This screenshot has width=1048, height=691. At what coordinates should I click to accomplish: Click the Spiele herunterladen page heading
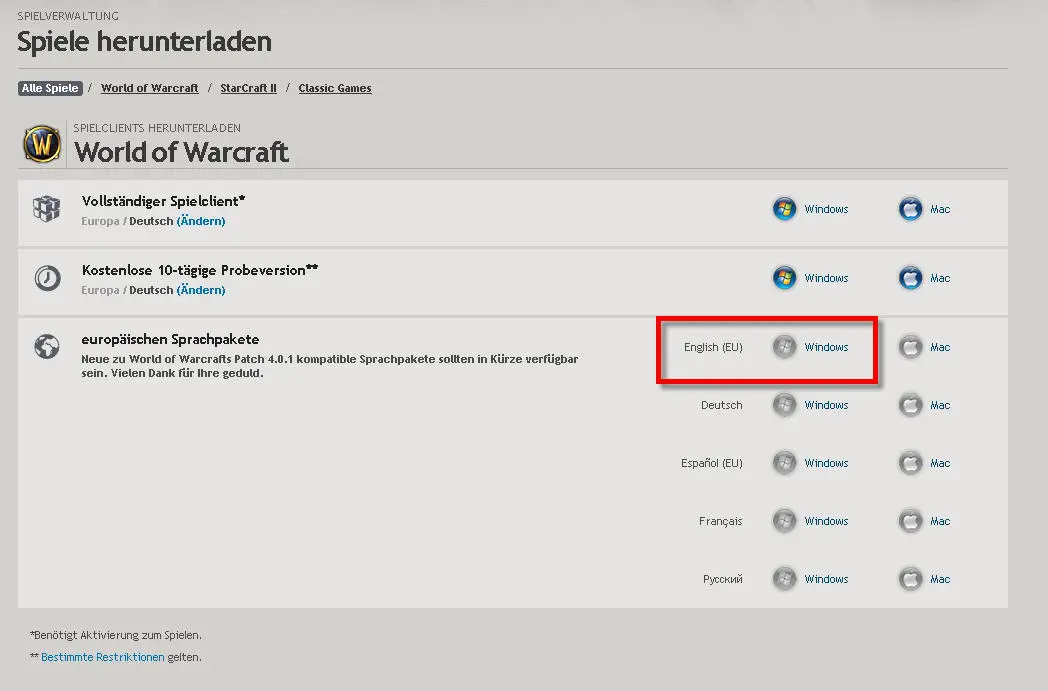pos(144,41)
